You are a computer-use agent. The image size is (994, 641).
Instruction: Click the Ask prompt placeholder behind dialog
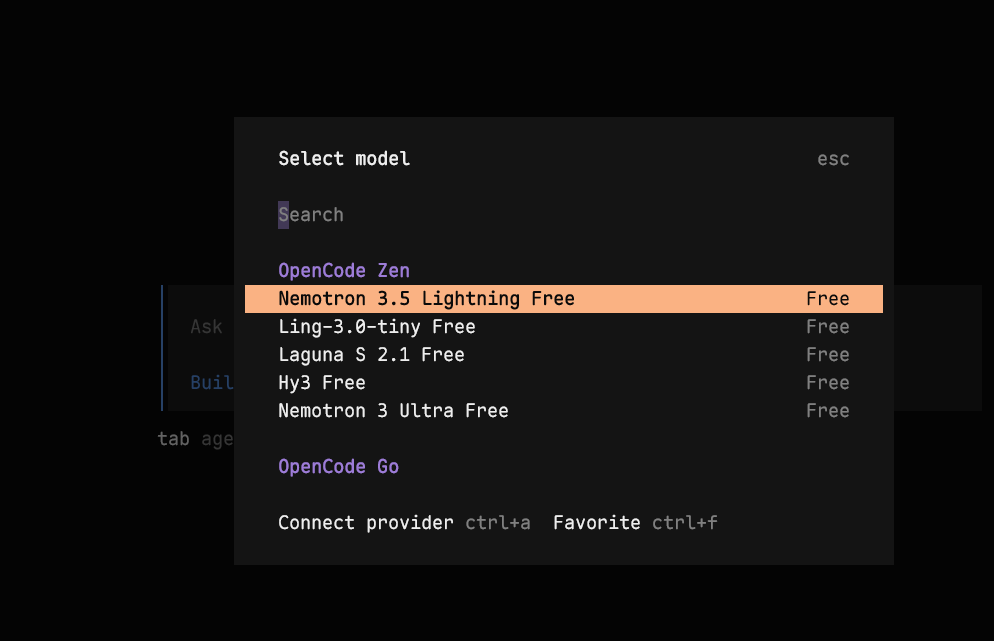[x=206, y=327]
